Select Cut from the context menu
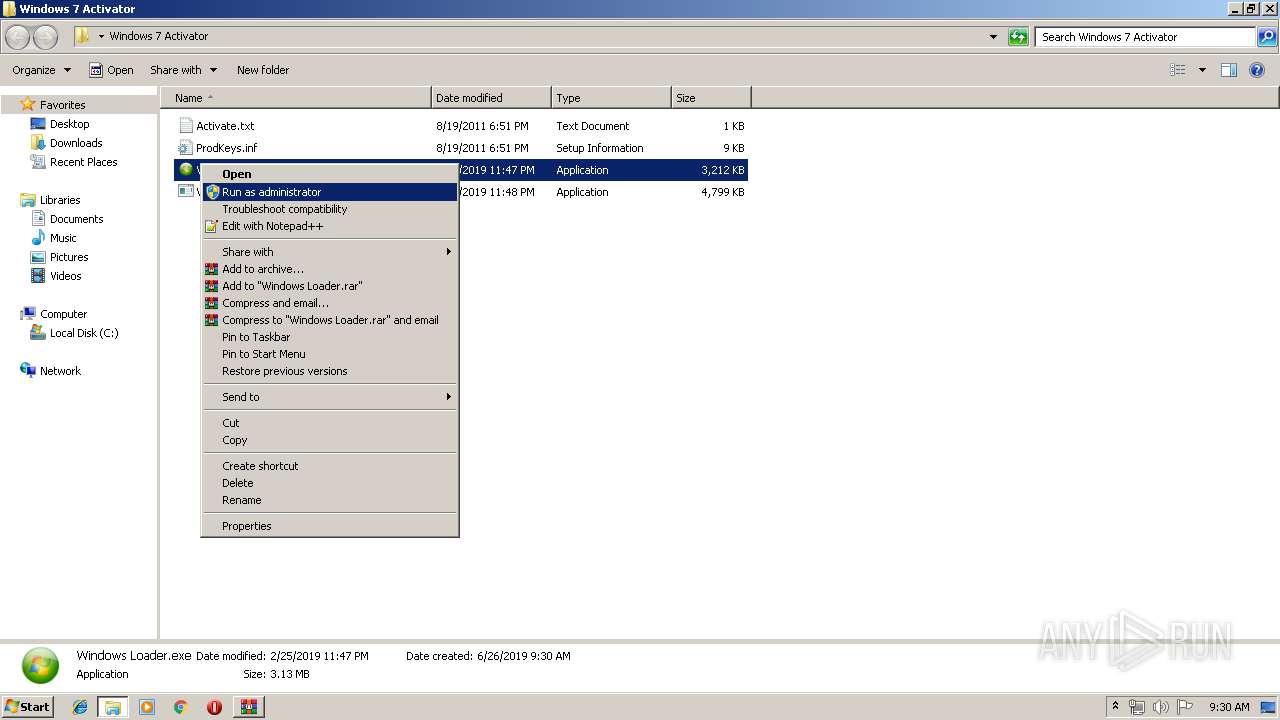 point(330,423)
